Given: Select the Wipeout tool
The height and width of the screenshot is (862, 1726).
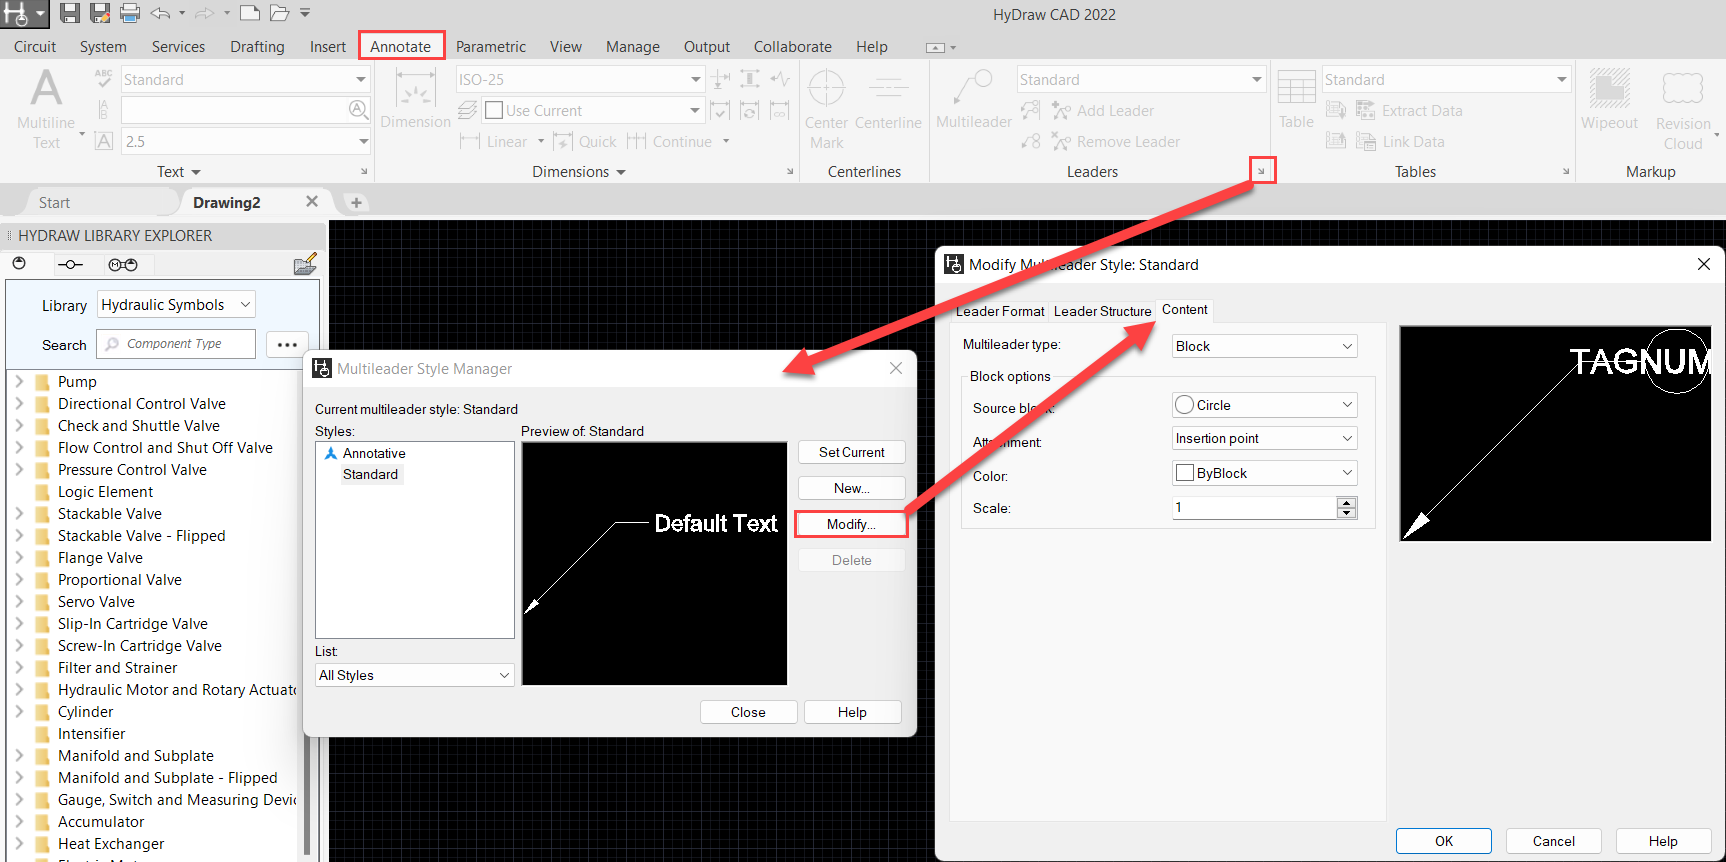Looking at the screenshot, I should pyautogui.click(x=1609, y=100).
